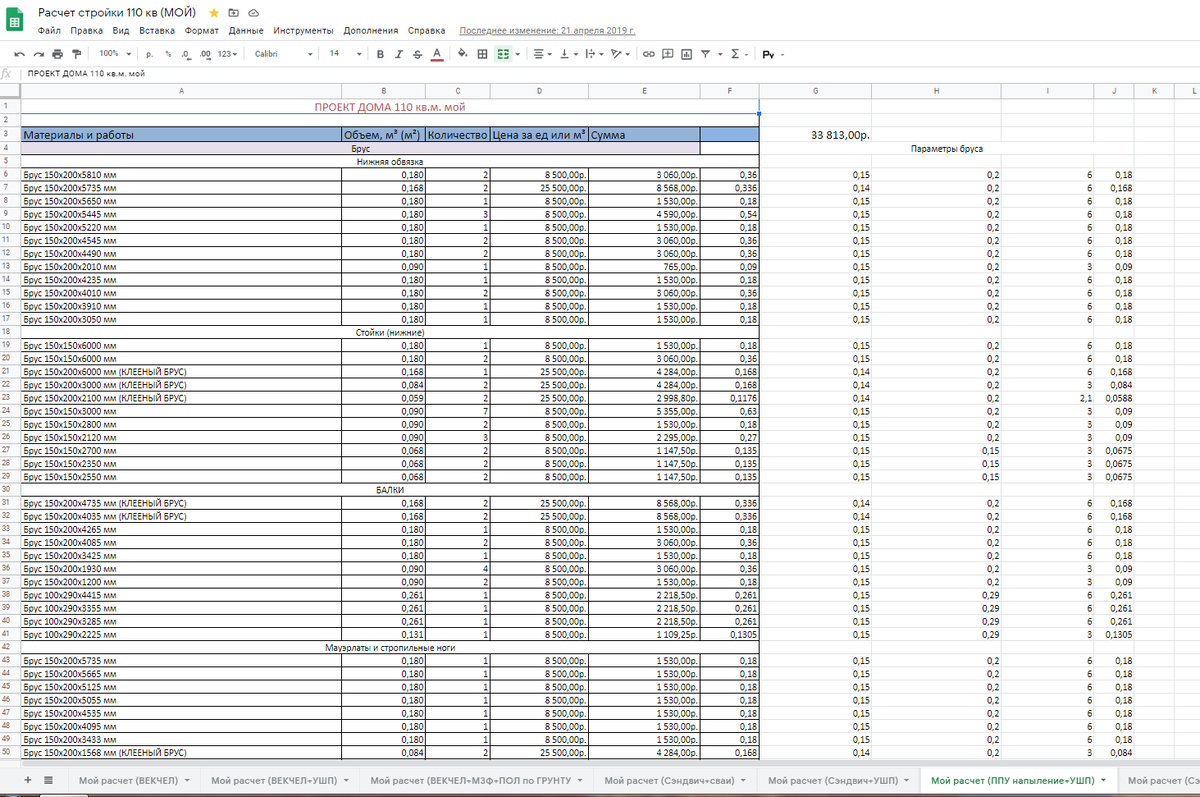The image size is (1200, 797).
Task: Toggle strikethrough formatting
Action: (417, 54)
